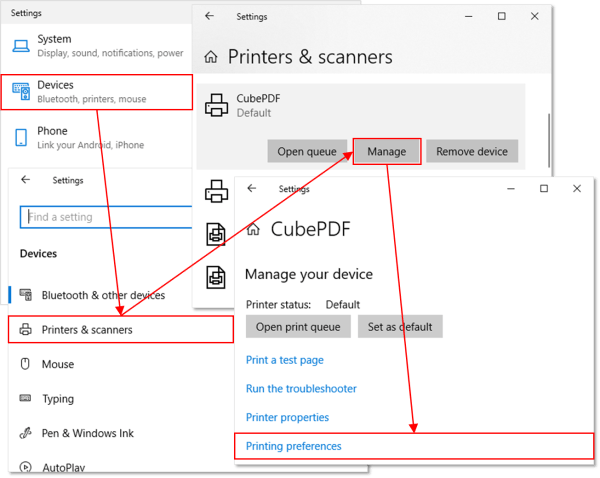Screen dimensions: 600x478
Task: Open Print a test page link
Action: pos(285,360)
